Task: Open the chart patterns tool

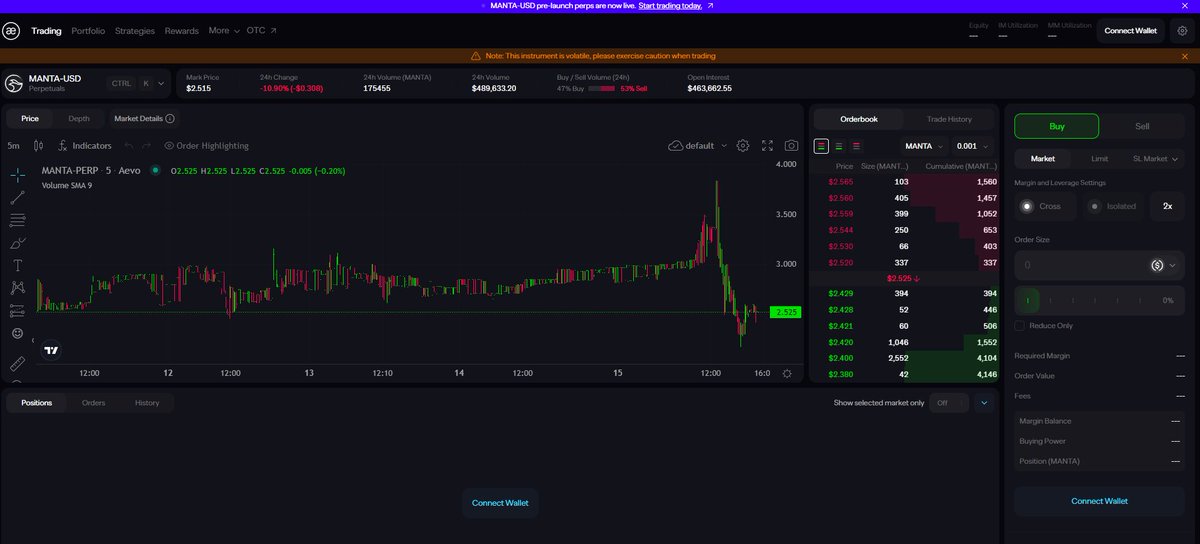Action: pyautogui.click(x=18, y=288)
